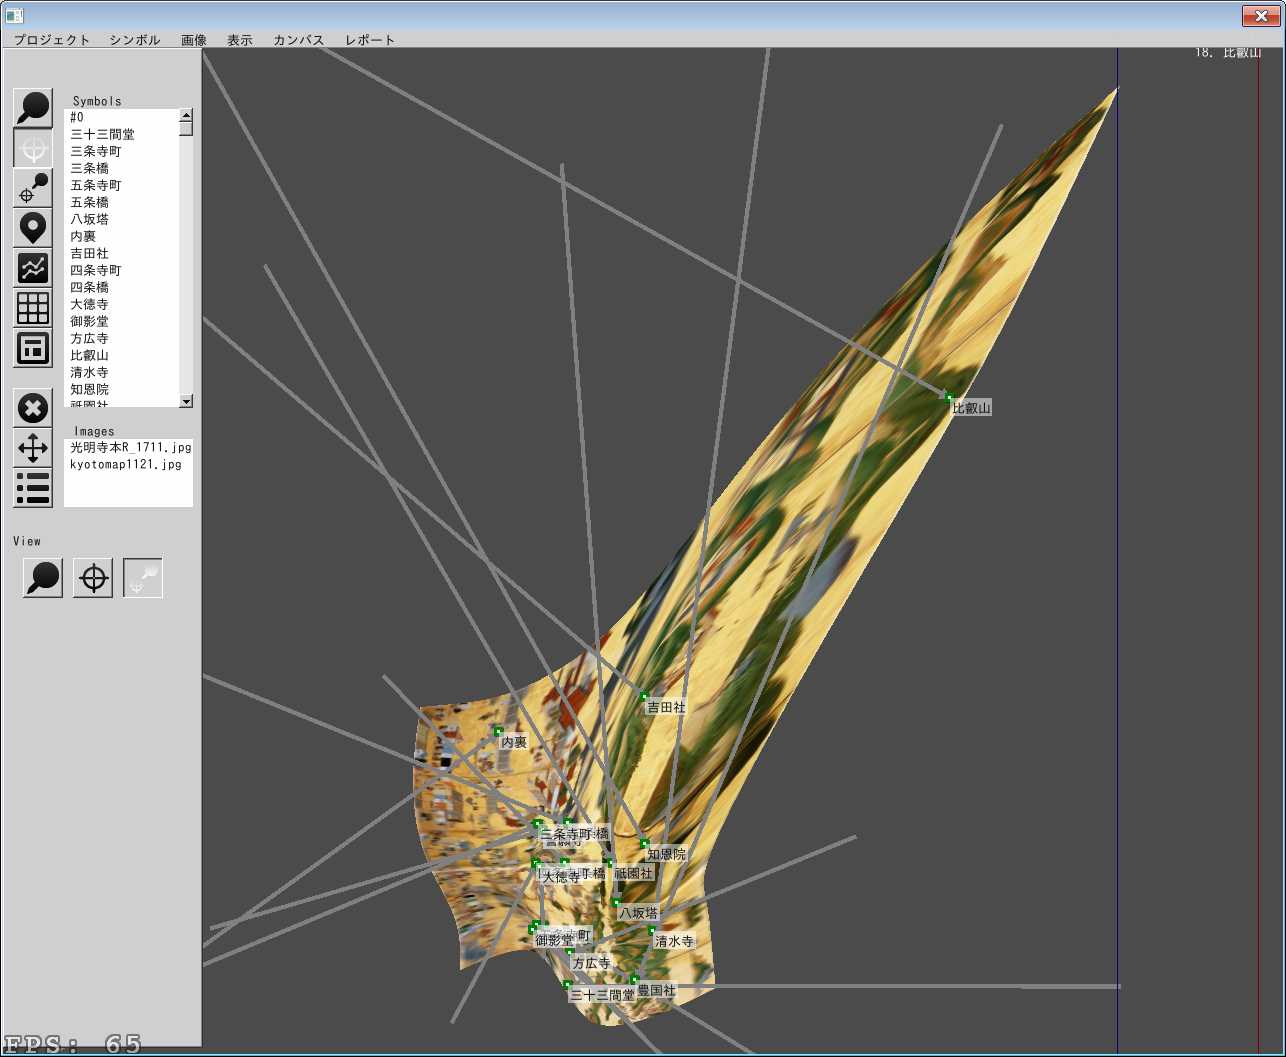Click the 清水寺 marker on canvas
This screenshot has height=1057, width=1286.
coord(652,931)
